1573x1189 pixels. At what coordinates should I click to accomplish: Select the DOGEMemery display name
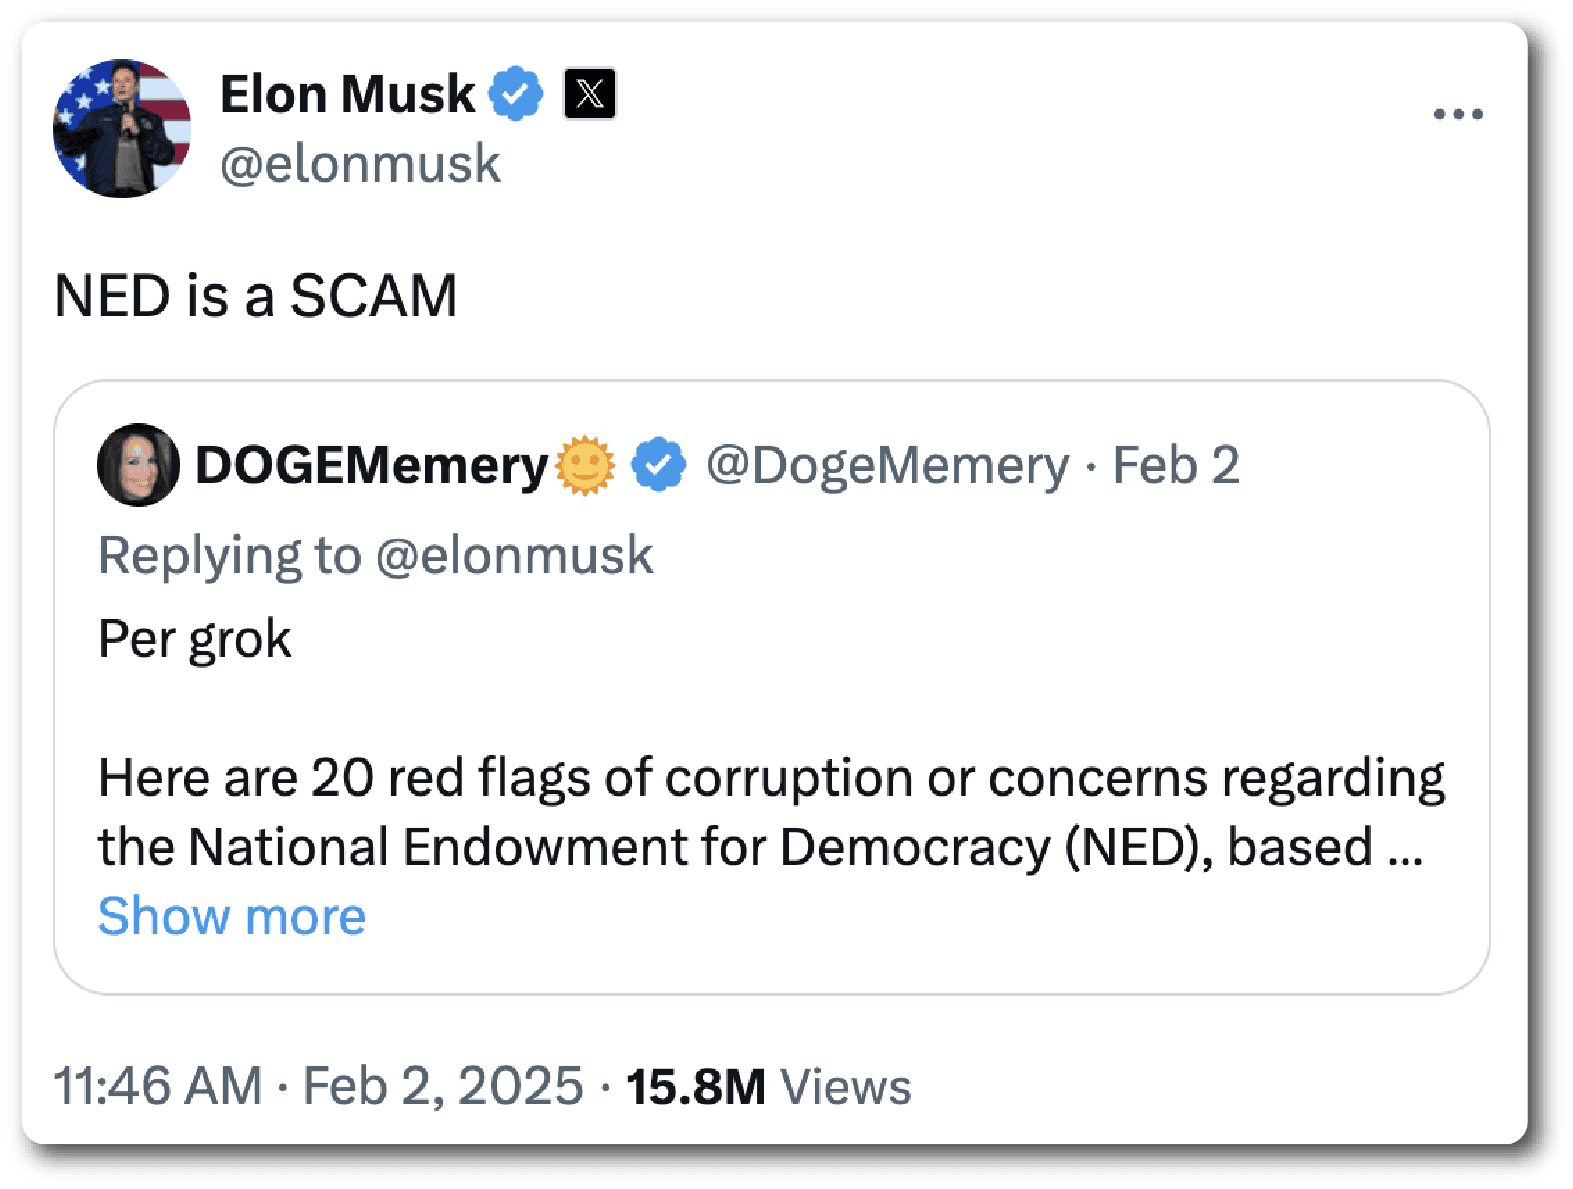pos(371,465)
